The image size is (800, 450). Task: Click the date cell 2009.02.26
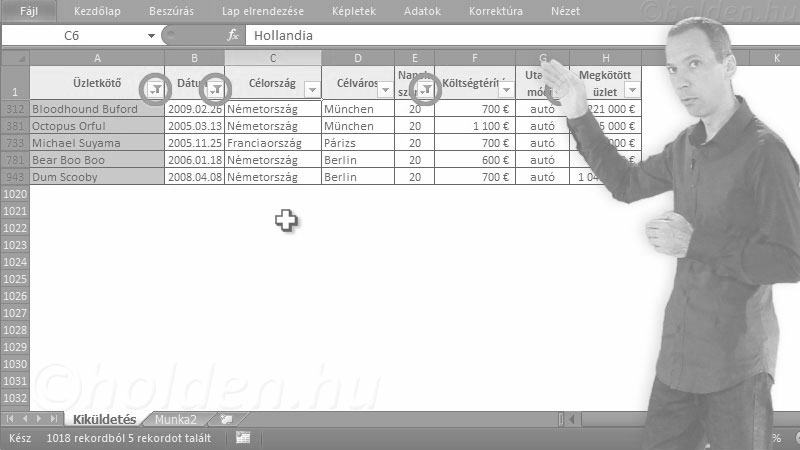(194, 109)
